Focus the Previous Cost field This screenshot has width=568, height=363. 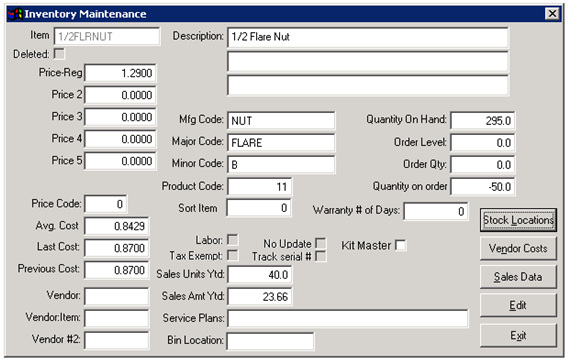pyautogui.click(x=117, y=270)
